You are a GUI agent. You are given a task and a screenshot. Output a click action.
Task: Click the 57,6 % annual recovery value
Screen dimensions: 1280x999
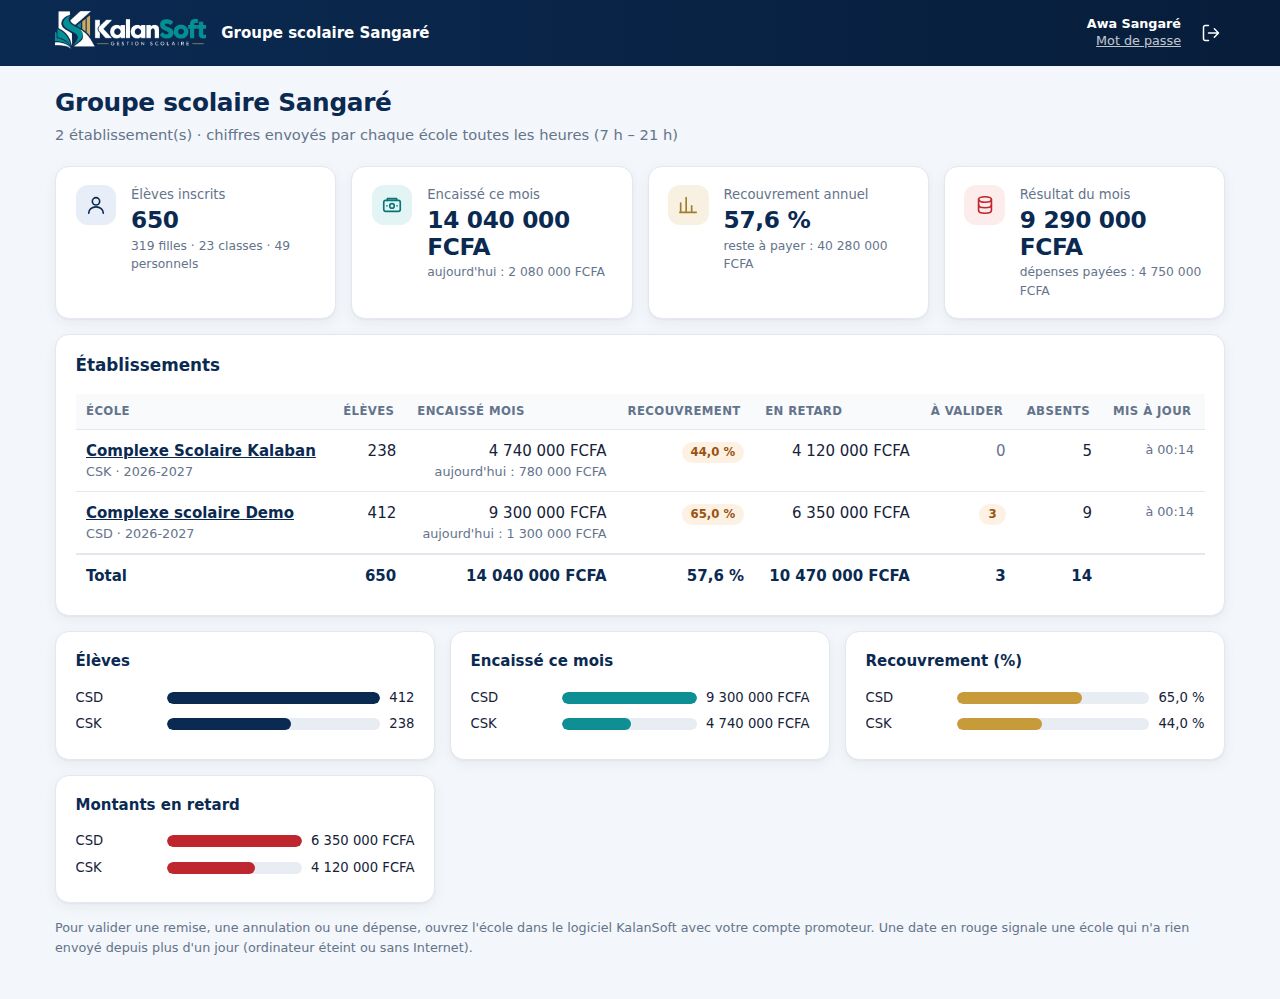[x=767, y=220]
